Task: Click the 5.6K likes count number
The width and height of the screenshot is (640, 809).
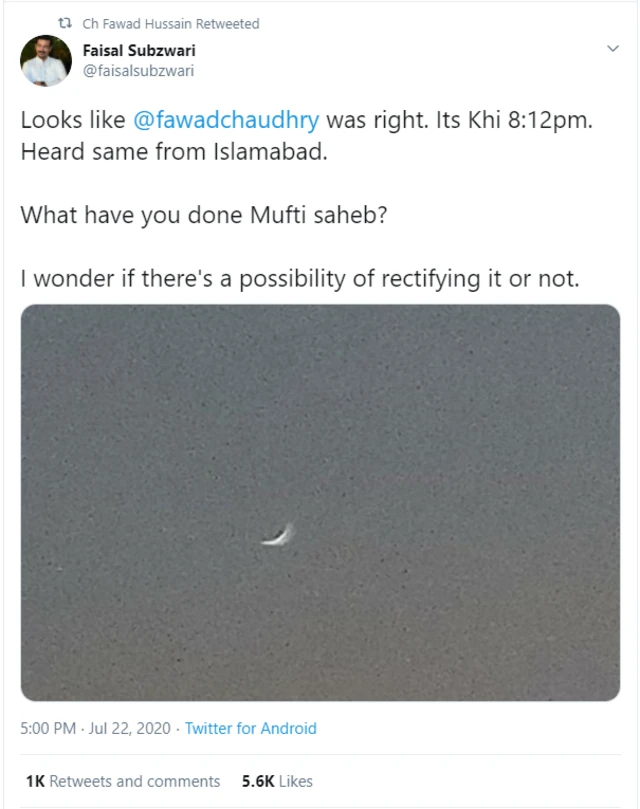Action: pyautogui.click(x=258, y=781)
